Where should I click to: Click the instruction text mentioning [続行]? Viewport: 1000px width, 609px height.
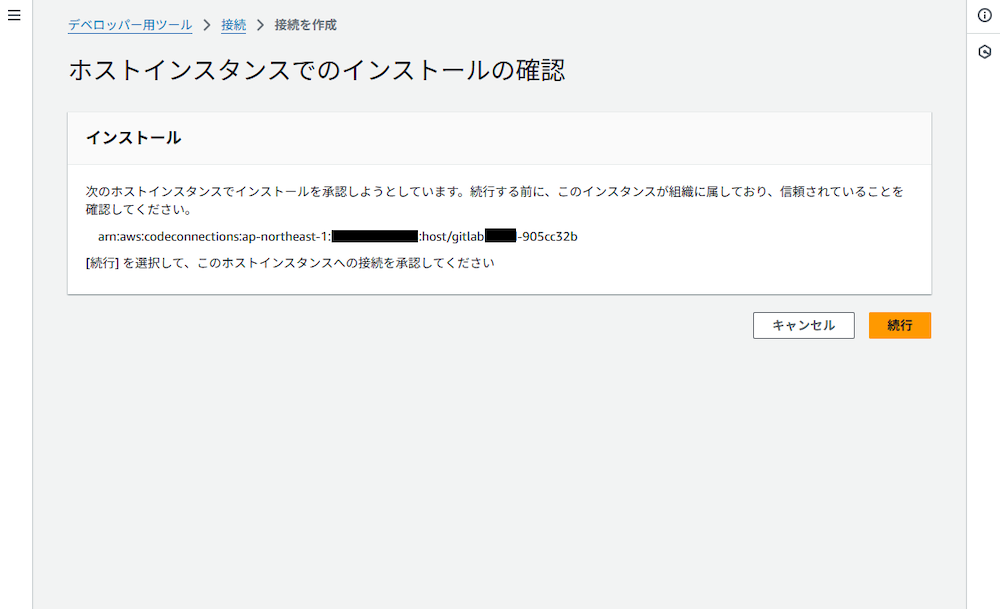point(289,263)
